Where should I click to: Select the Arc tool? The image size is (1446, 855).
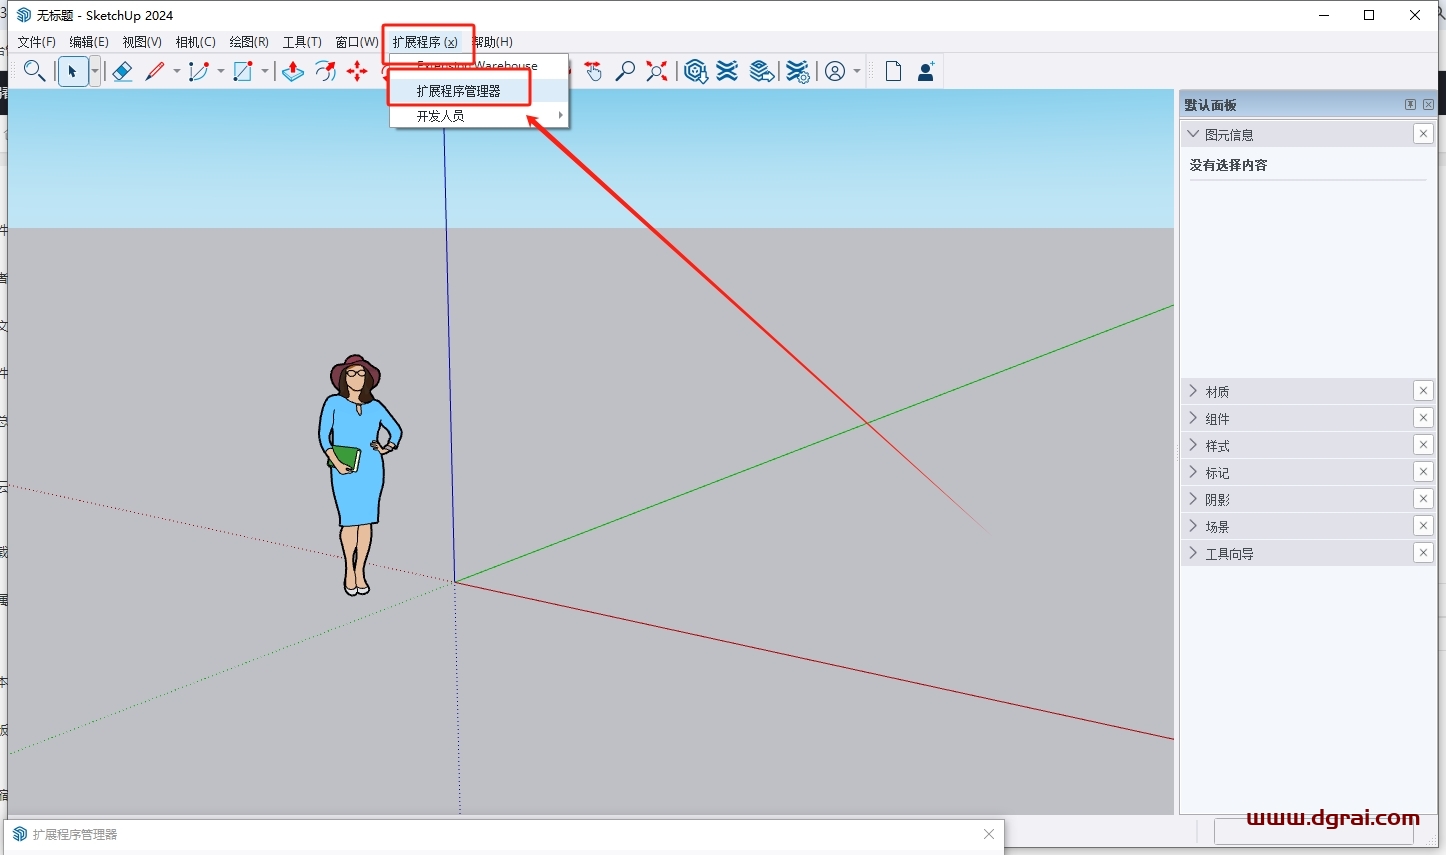199,71
